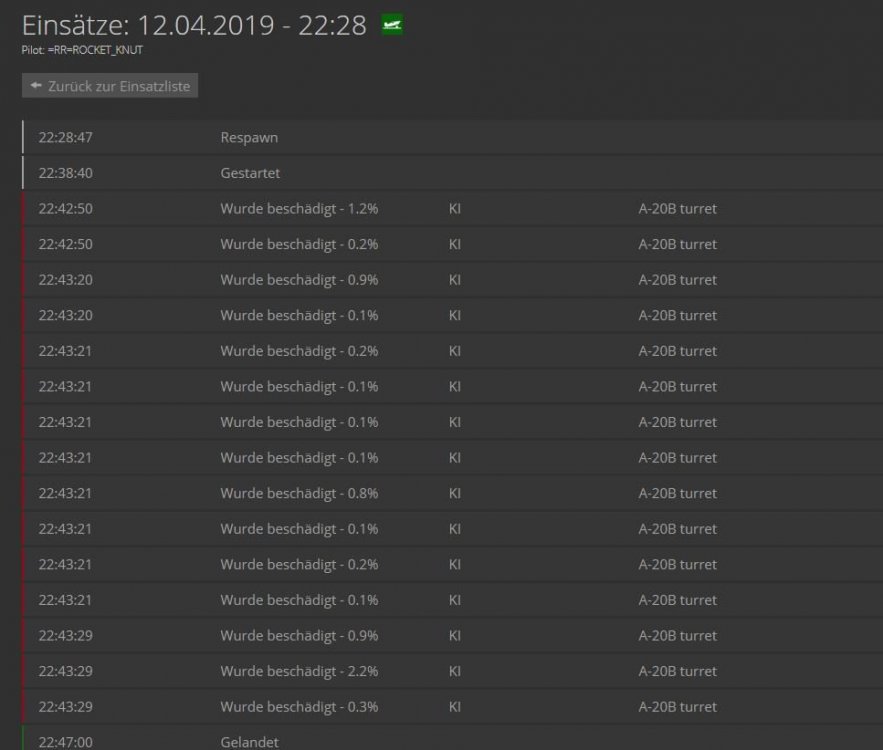Click the 22:28:47 timestamp

tap(65, 138)
